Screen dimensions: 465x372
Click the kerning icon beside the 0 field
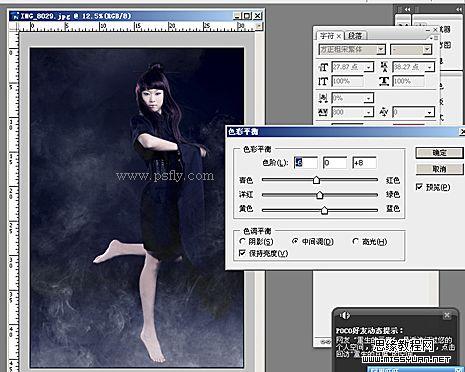click(x=384, y=112)
